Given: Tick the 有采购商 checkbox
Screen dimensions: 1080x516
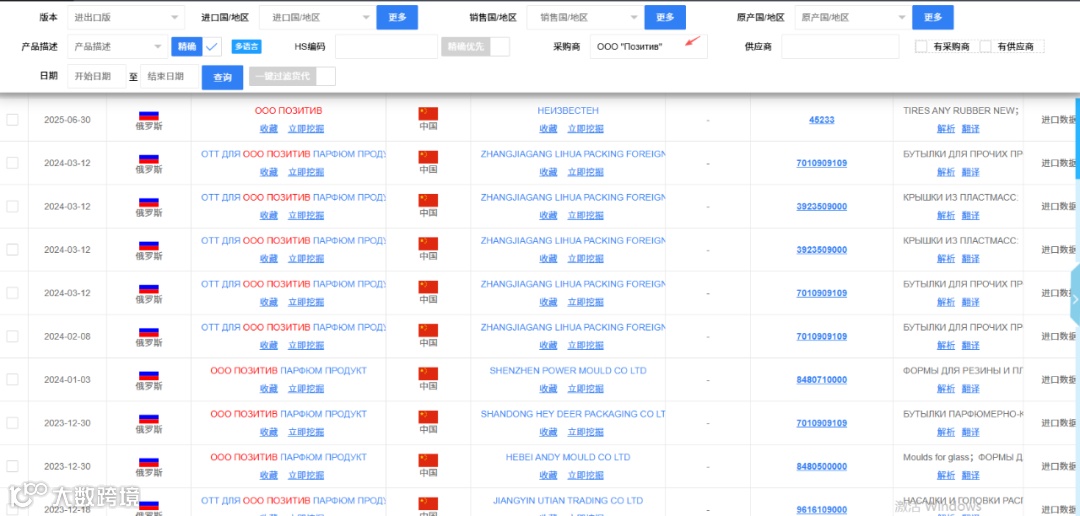Looking at the screenshot, I should pos(922,46).
